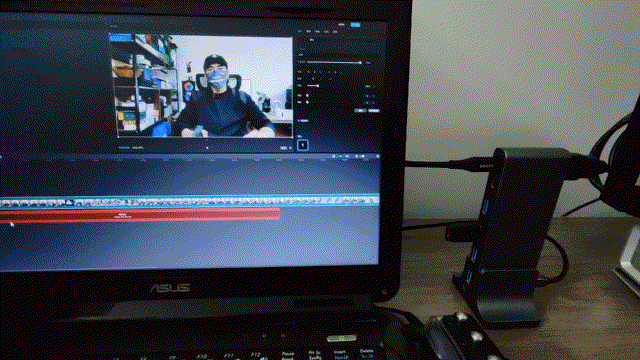Click the handle of the long properties slider
Image resolution: width=640 pixels, height=360 pixels.
click(360, 62)
